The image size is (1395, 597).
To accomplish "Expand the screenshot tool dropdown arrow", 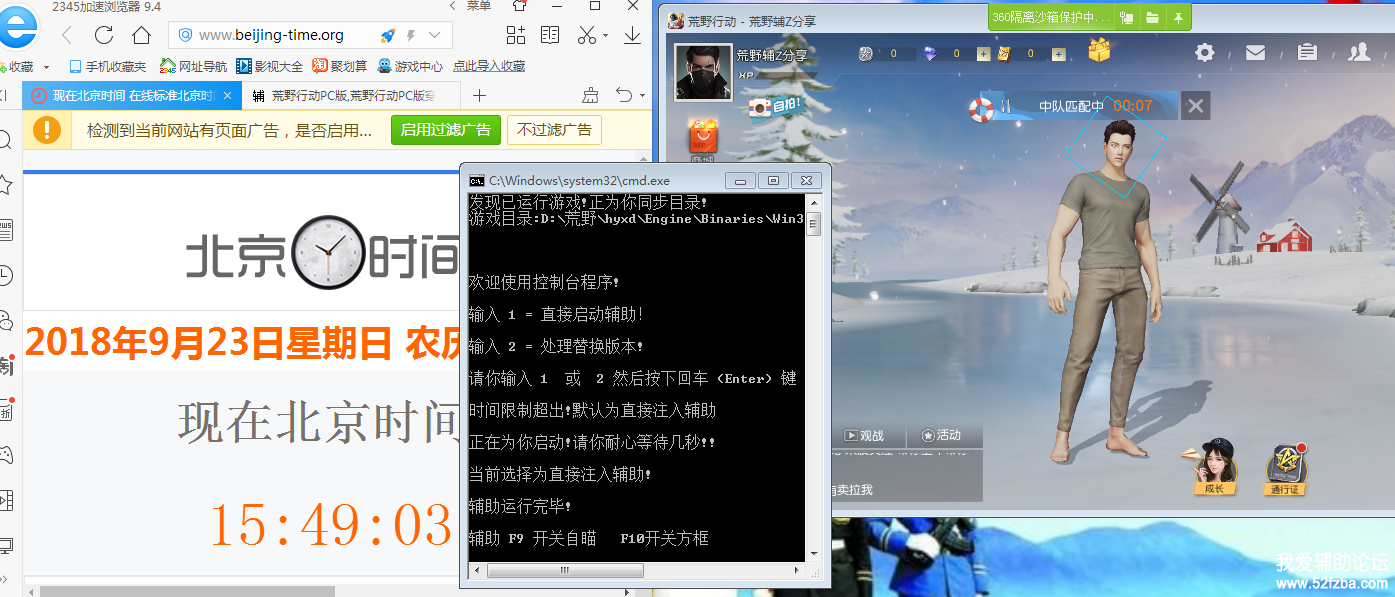I will pos(606,36).
